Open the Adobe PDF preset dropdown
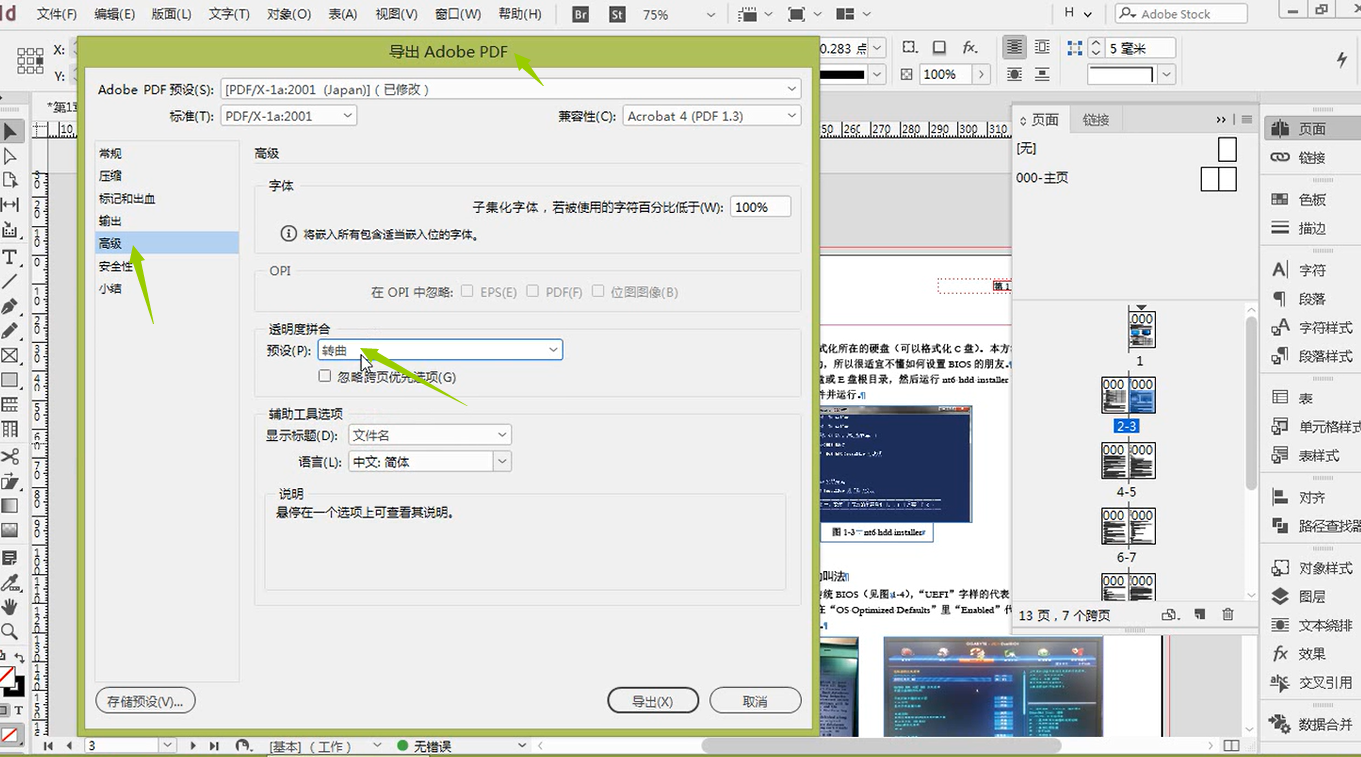The width and height of the screenshot is (1361, 757). 511,89
